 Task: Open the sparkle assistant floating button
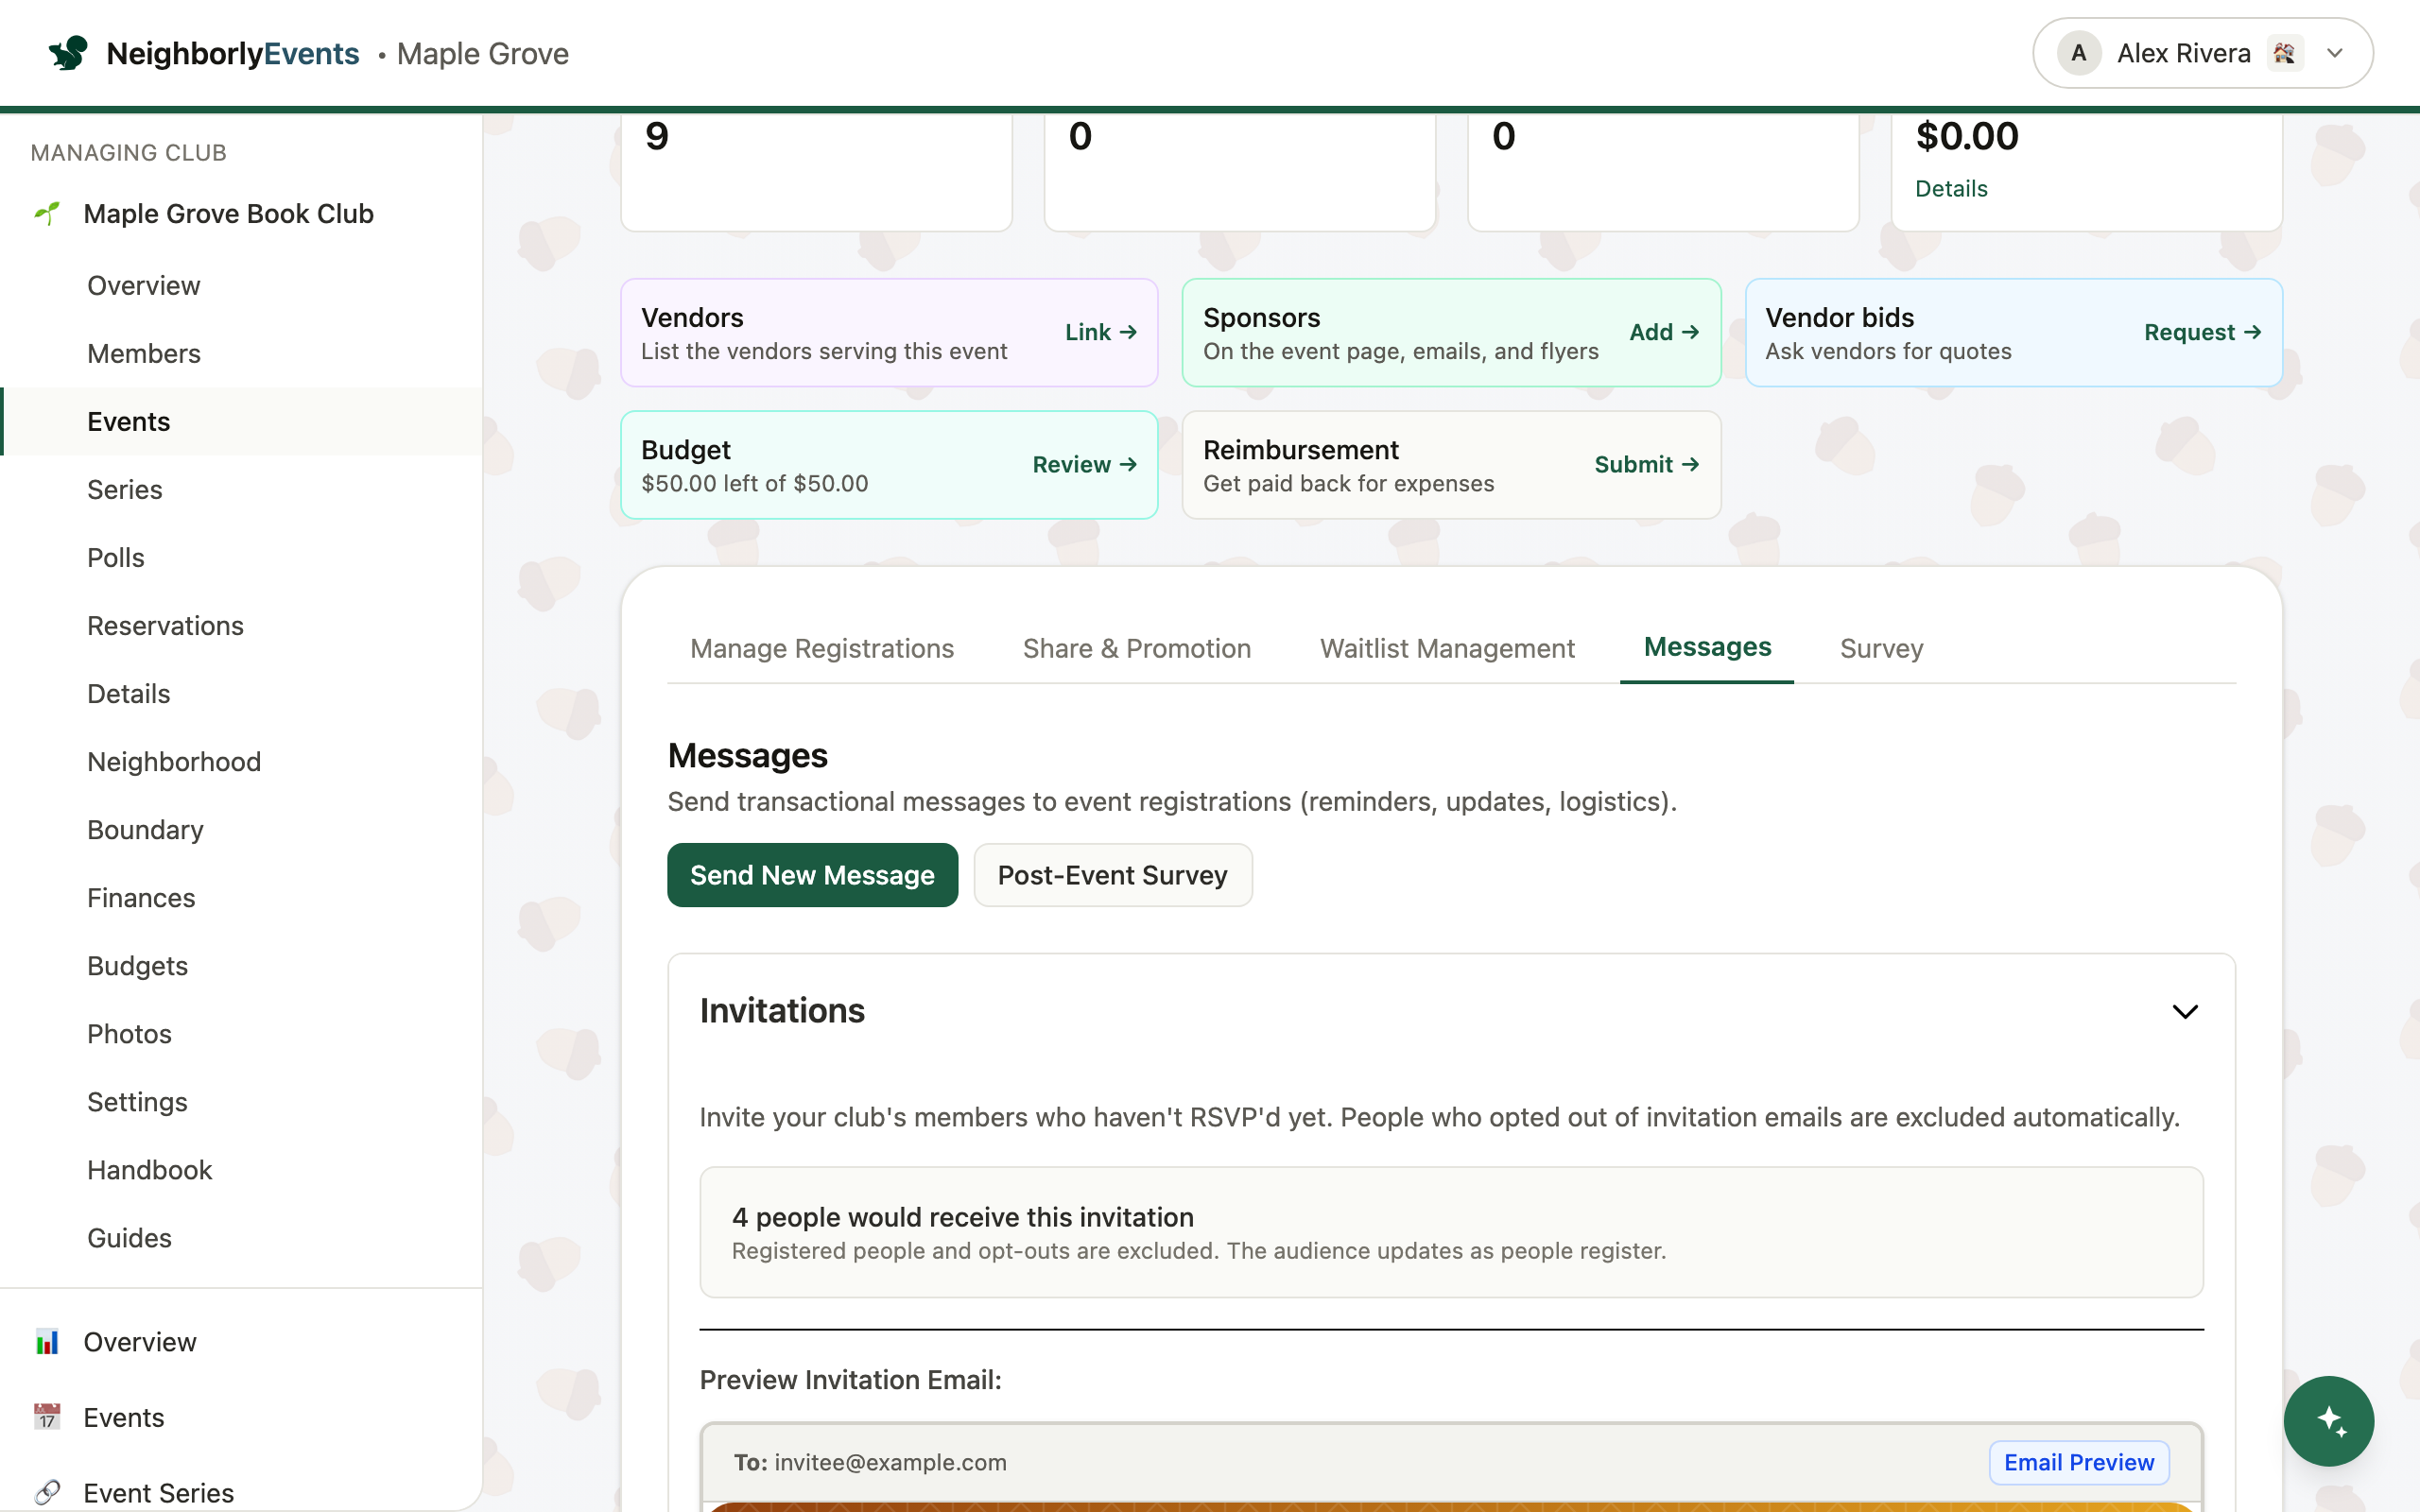point(2328,1420)
